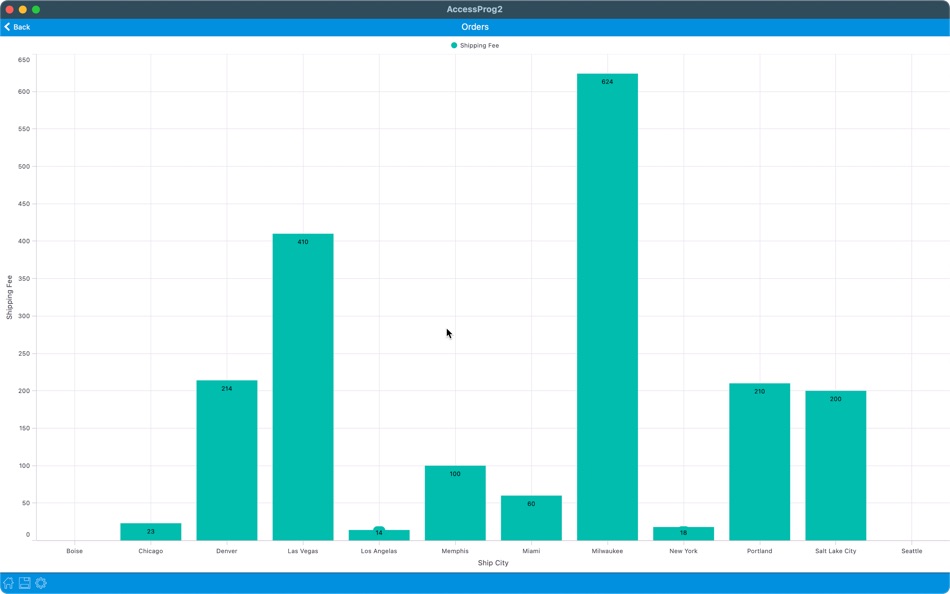
Task: Click the Ship City axis title
Action: click(x=493, y=563)
